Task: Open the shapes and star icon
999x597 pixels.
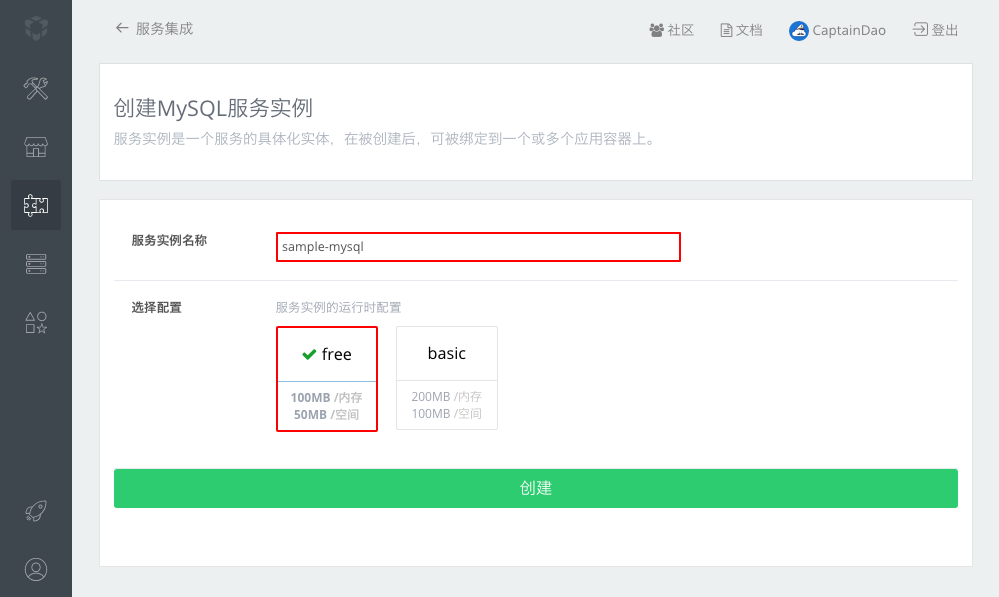Action: pyautogui.click(x=36, y=322)
